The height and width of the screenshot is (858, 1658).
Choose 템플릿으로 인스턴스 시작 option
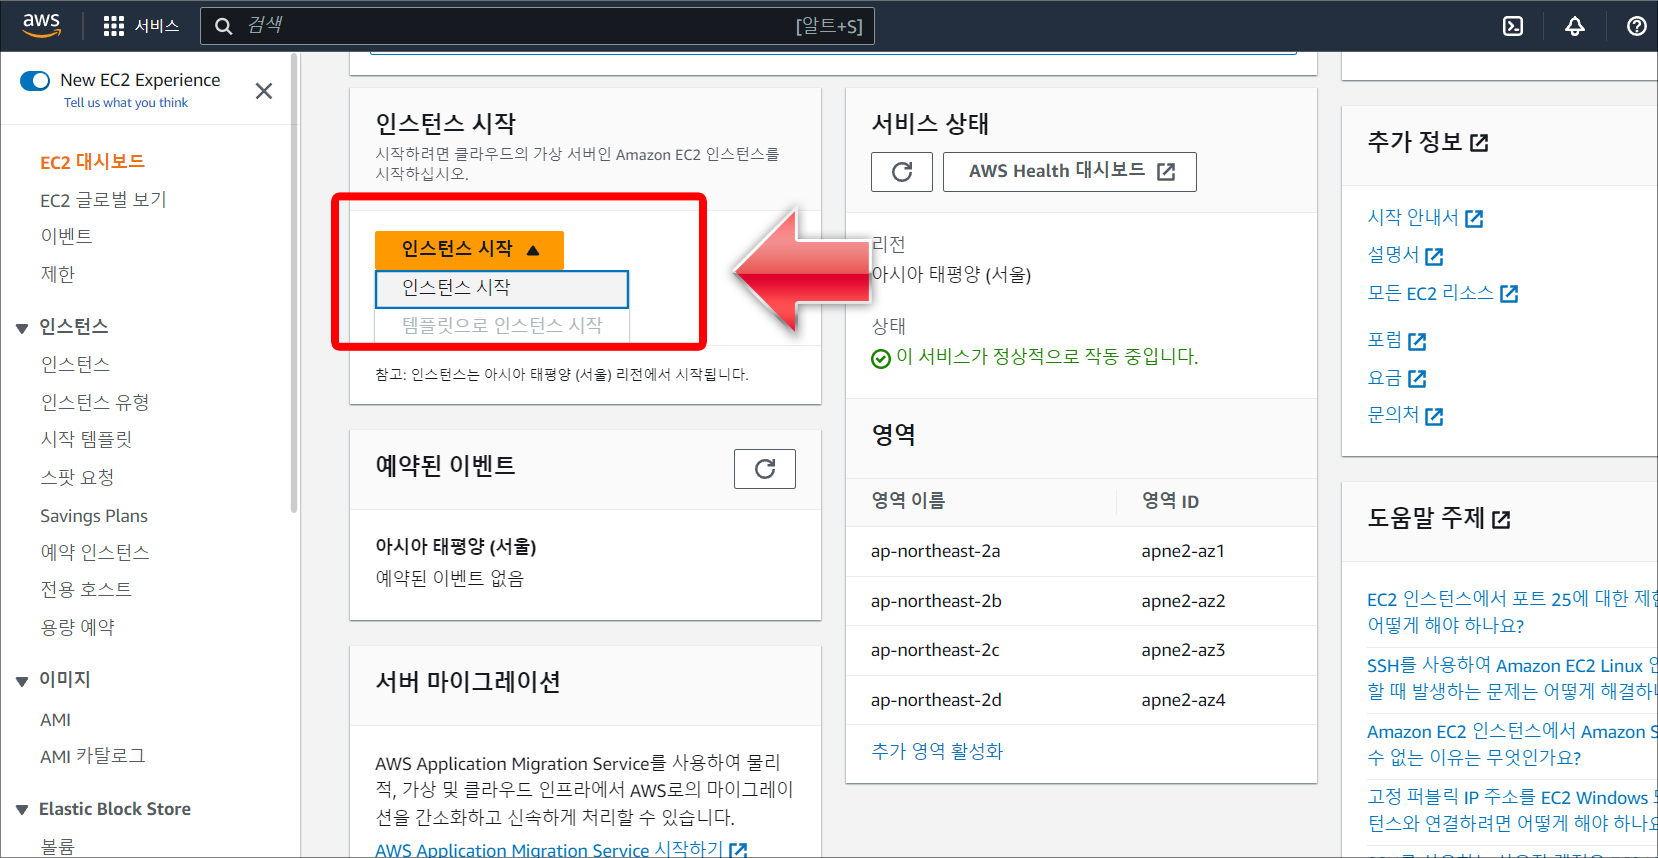[x=502, y=325]
